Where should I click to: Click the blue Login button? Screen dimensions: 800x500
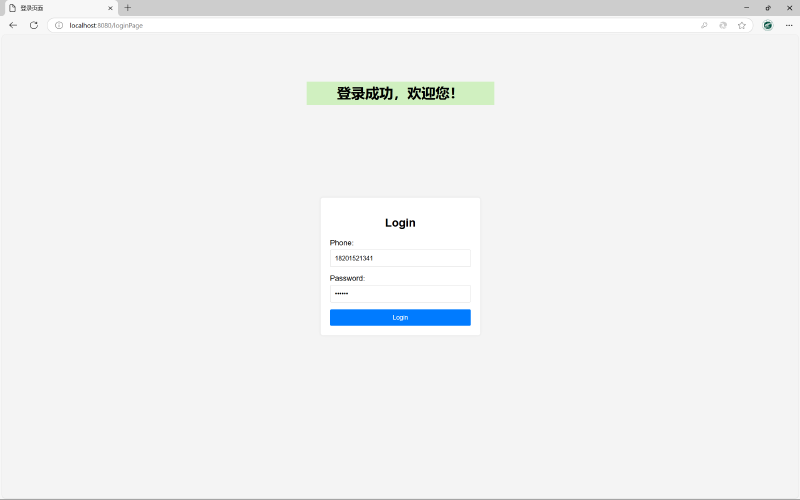(400, 317)
